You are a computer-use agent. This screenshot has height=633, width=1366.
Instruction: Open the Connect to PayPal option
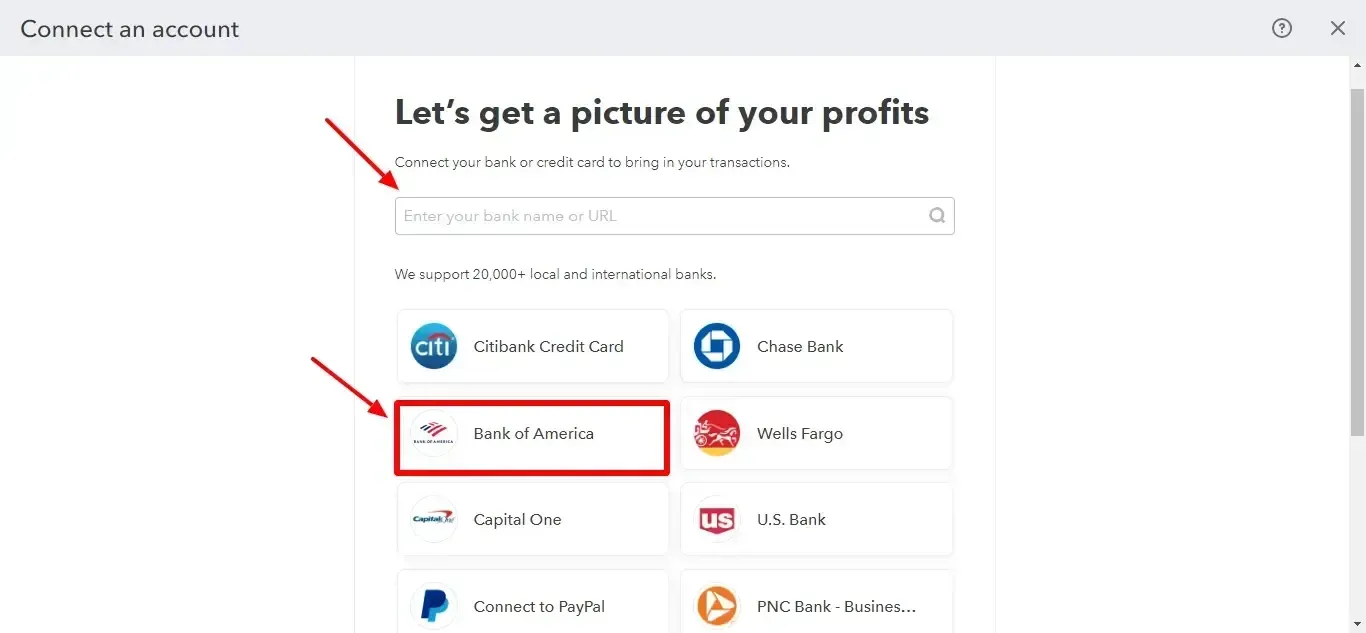click(x=539, y=607)
